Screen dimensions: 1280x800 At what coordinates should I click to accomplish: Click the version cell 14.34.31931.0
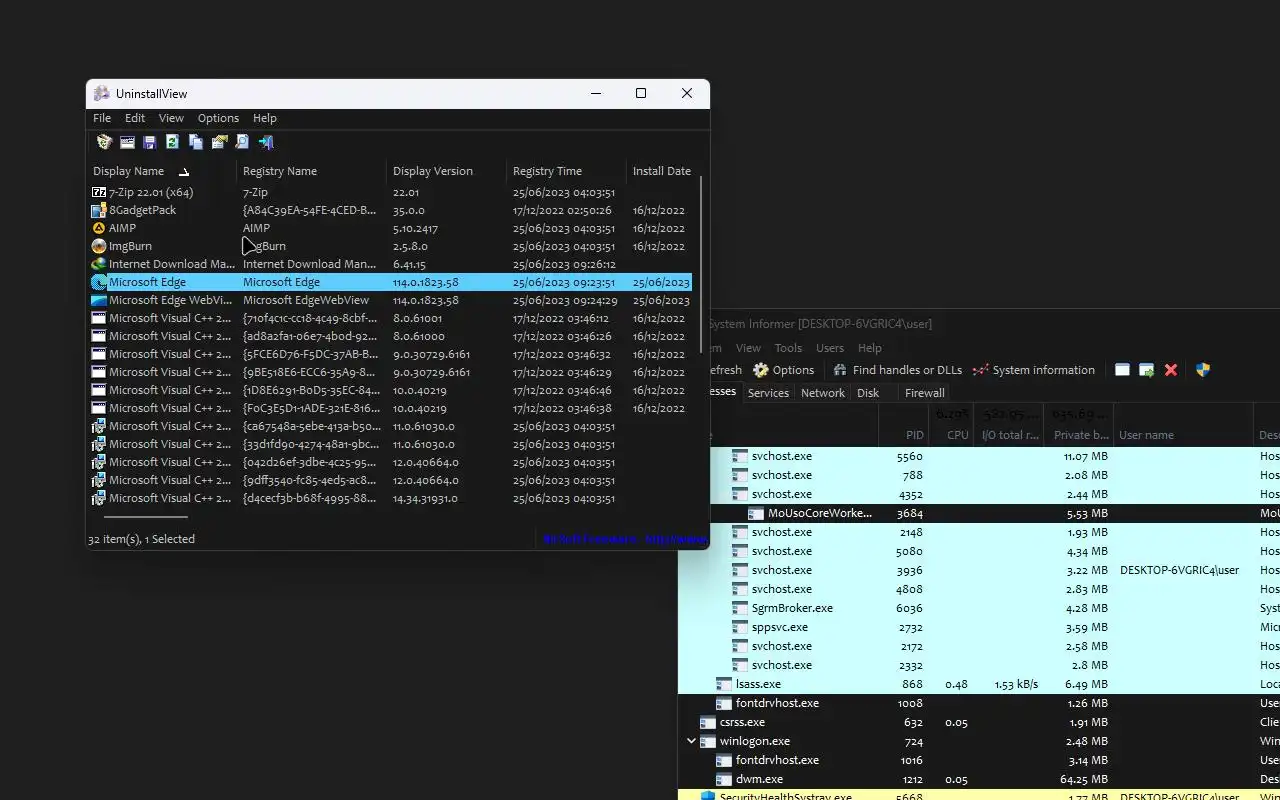click(x=425, y=498)
